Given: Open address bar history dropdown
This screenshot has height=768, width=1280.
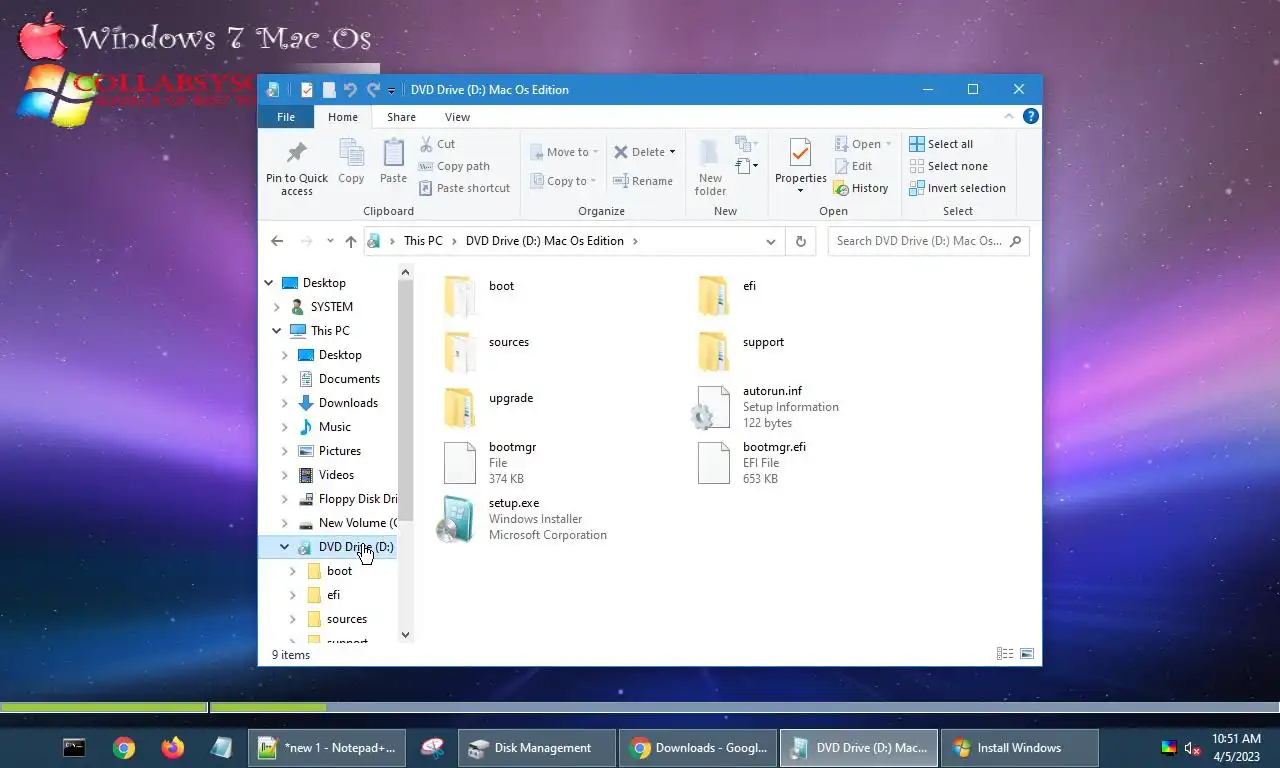Looking at the screenshot, I should (x=770, y=241).
